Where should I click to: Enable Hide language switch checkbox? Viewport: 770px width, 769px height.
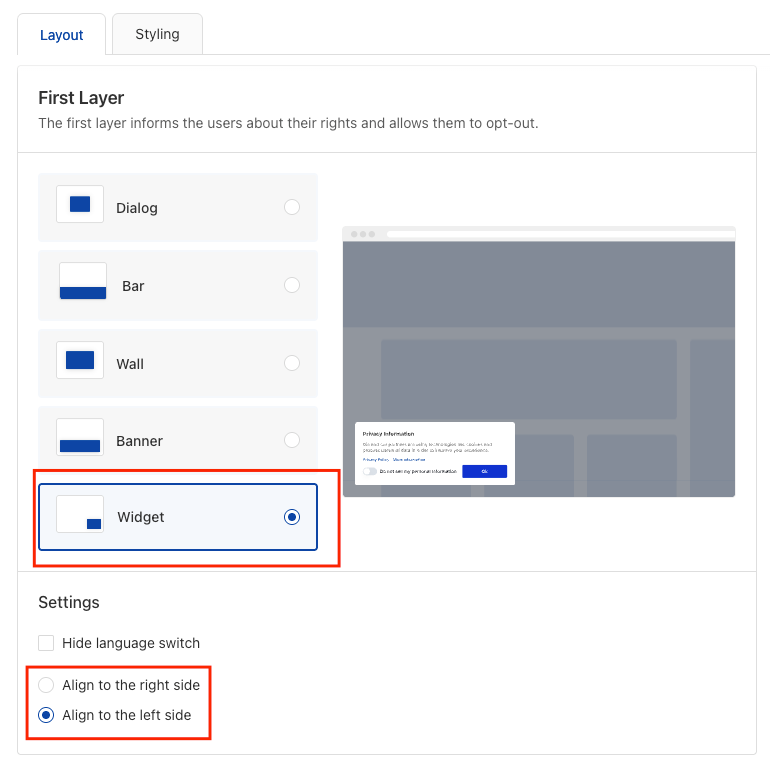(46, 643)
